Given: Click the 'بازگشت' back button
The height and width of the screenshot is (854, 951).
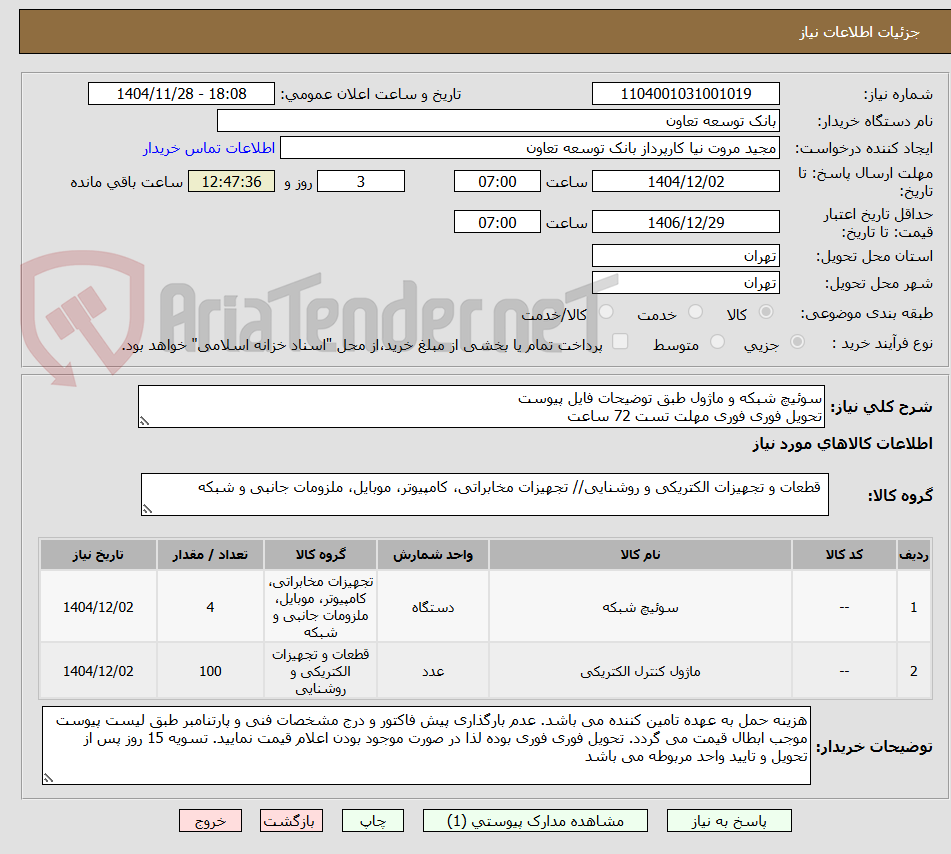Looking at the screenshot, I should [x=291, y=821].
